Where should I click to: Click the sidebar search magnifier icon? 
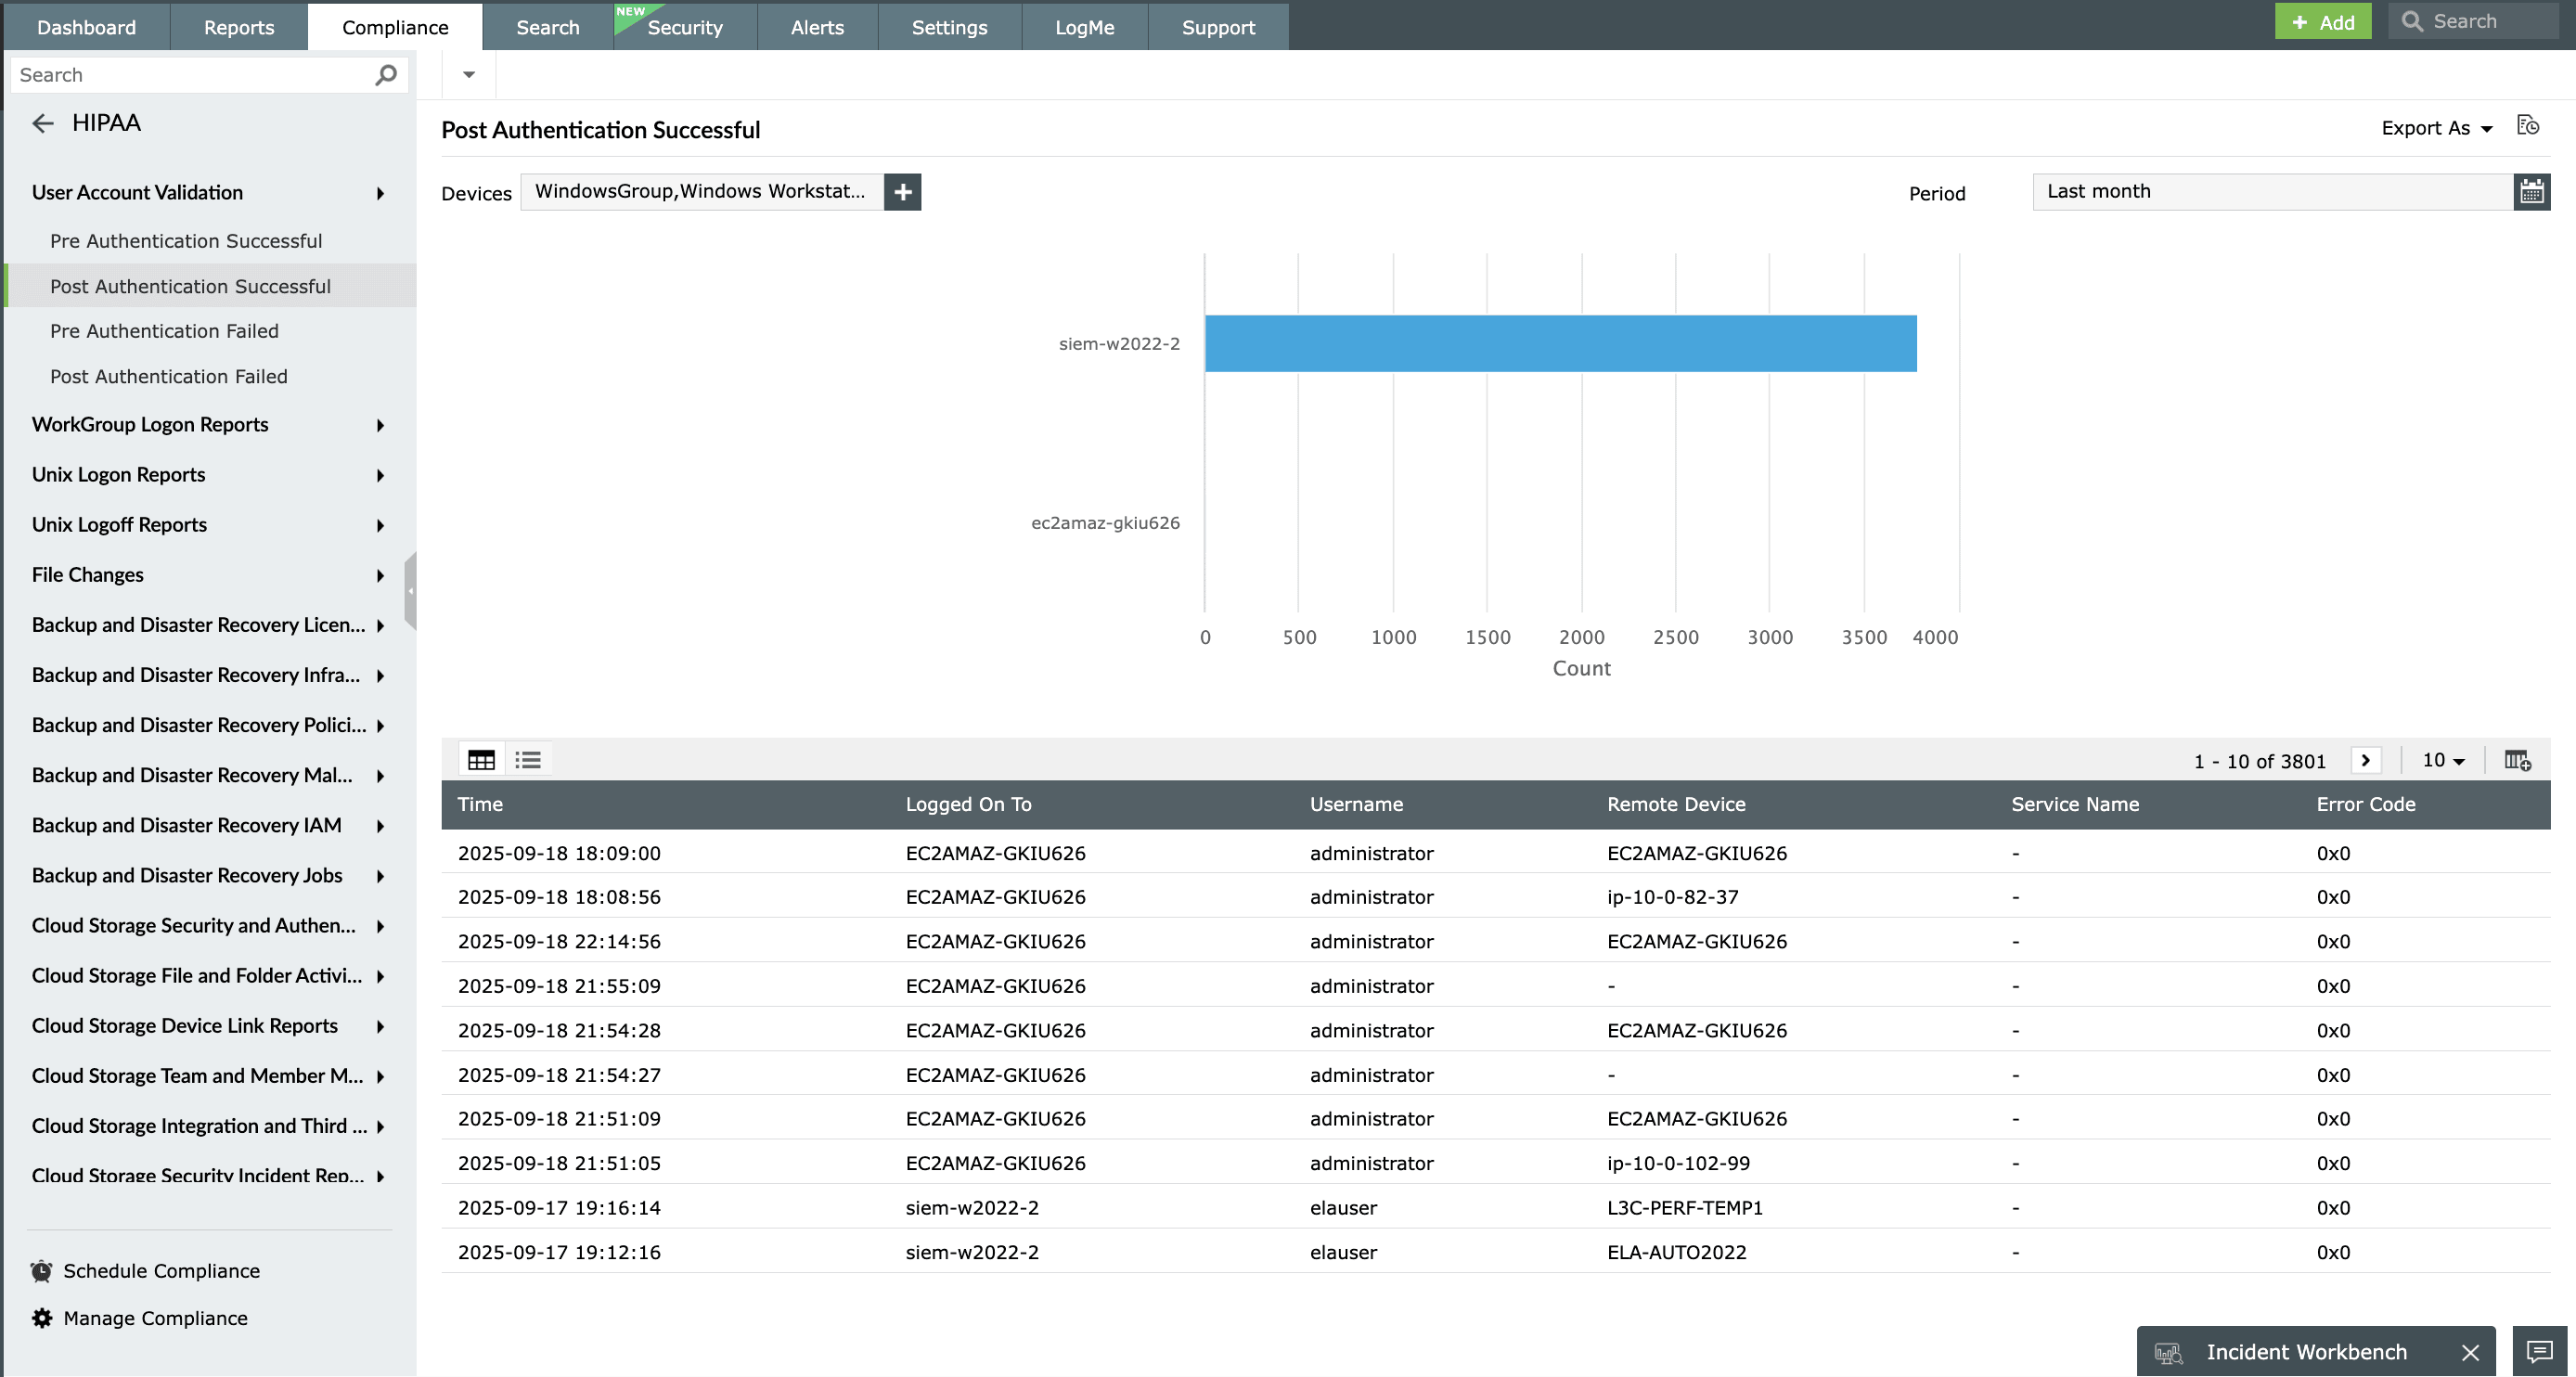point(386,75)
